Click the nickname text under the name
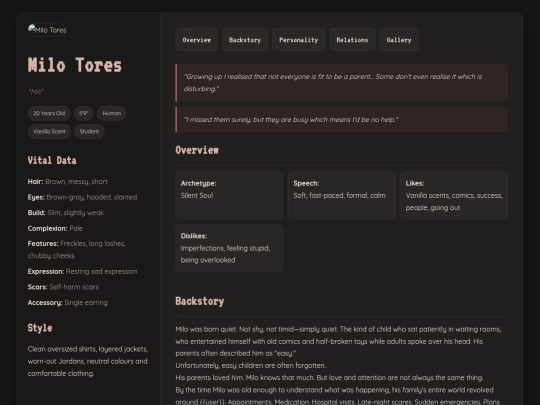This screenshot has height=405, width=540. [x=36, y=92]
